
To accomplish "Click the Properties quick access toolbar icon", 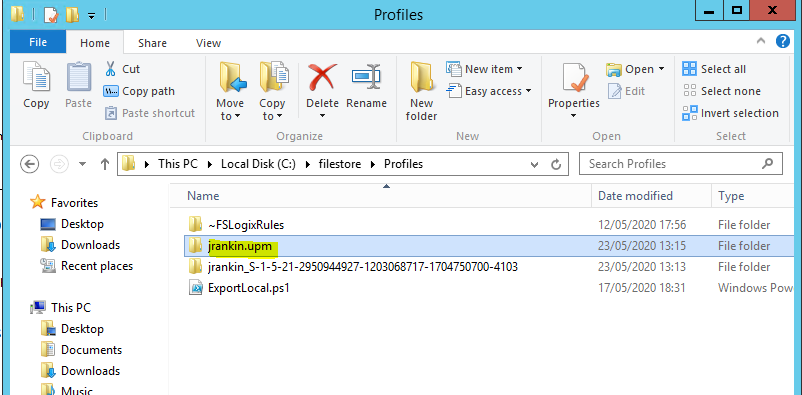I will (51, 15).
